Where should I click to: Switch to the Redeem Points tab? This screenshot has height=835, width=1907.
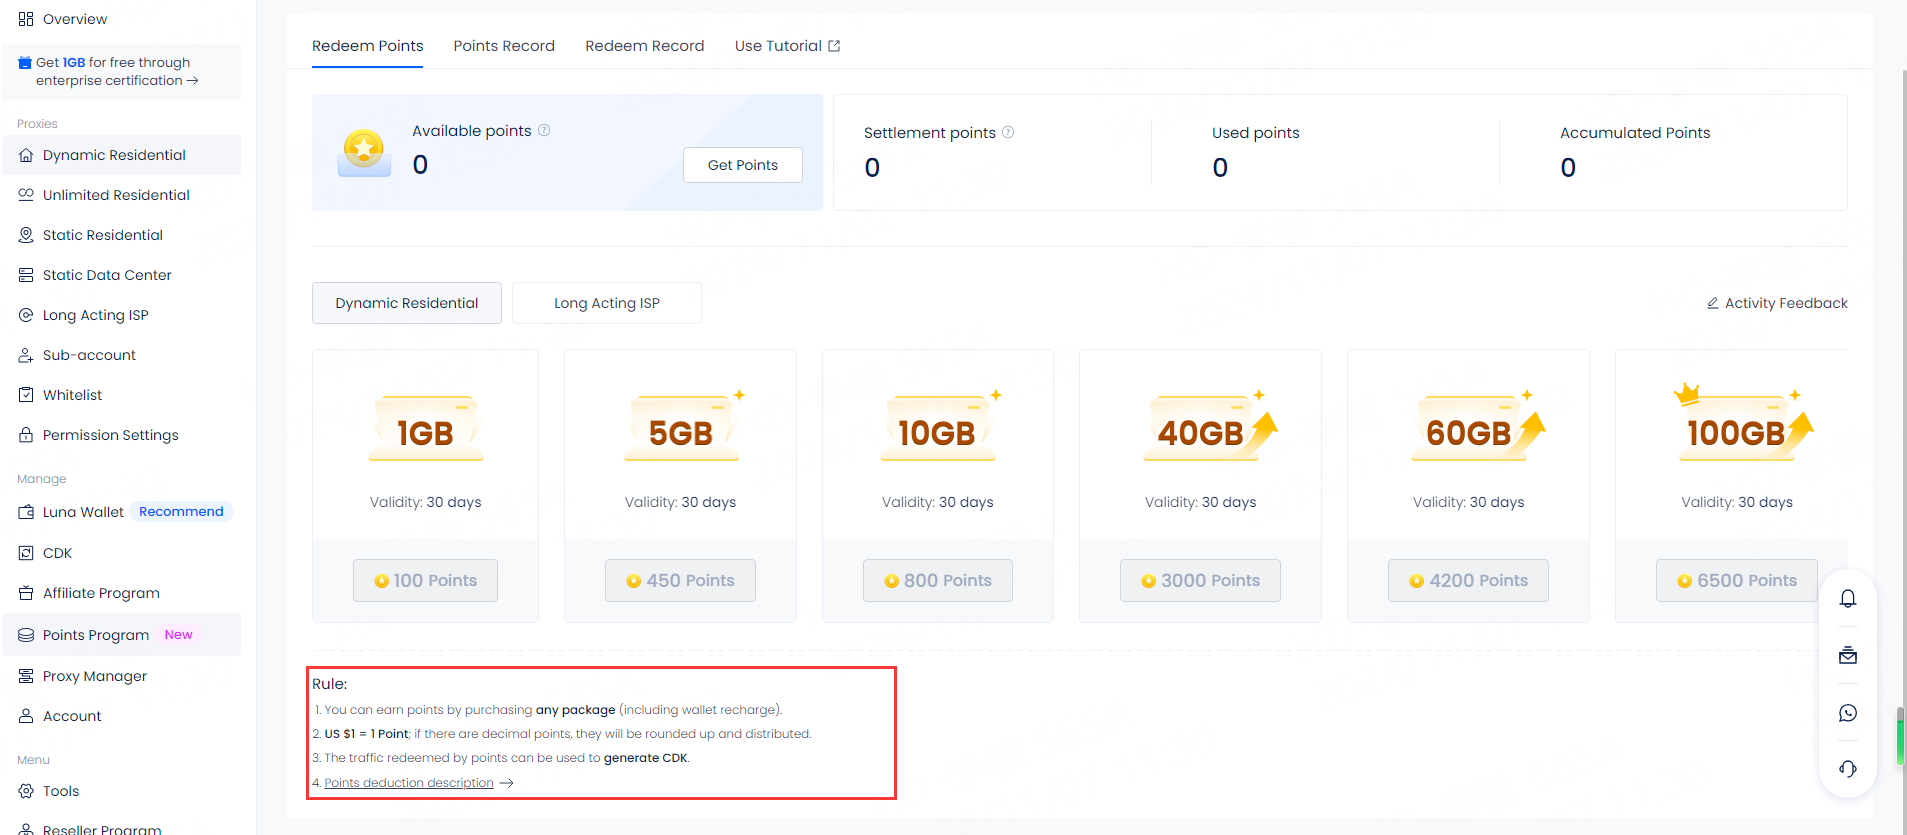click(367, 46)
